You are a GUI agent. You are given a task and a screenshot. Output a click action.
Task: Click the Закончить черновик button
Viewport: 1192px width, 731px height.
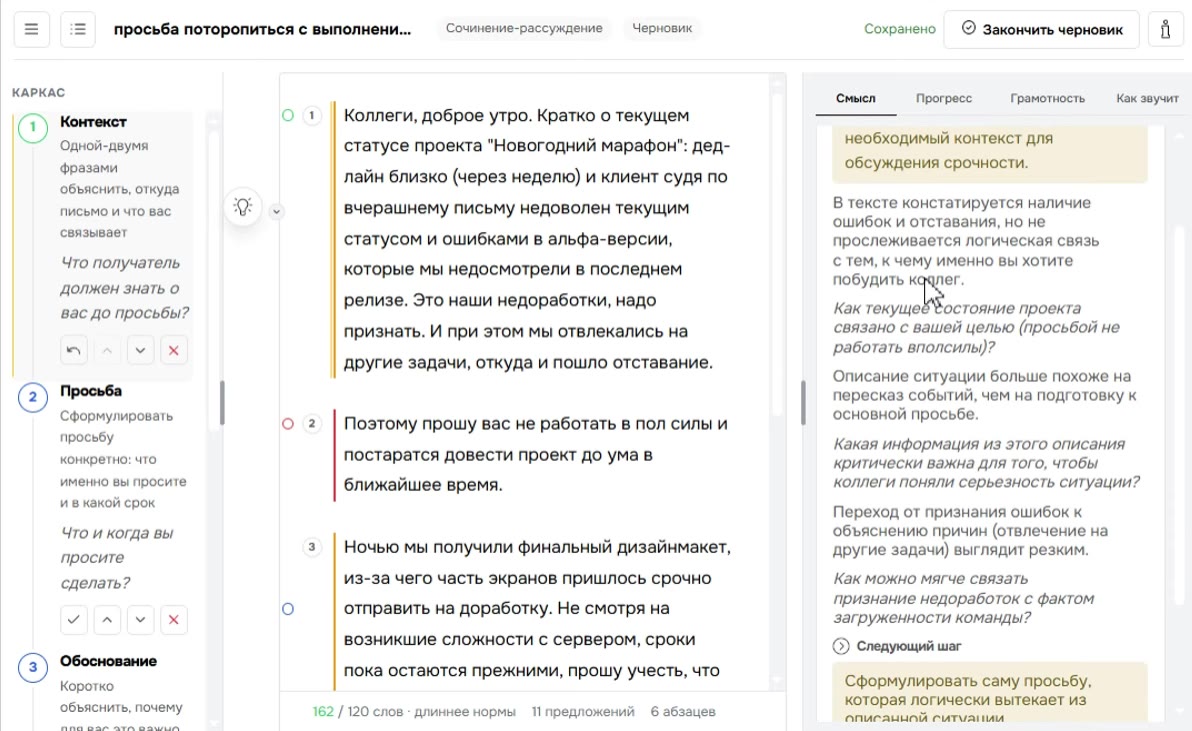pyautogui.click(x=1041, y=30)
